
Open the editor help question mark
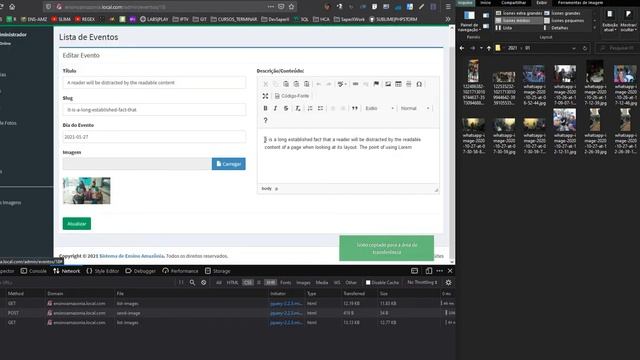265,120
